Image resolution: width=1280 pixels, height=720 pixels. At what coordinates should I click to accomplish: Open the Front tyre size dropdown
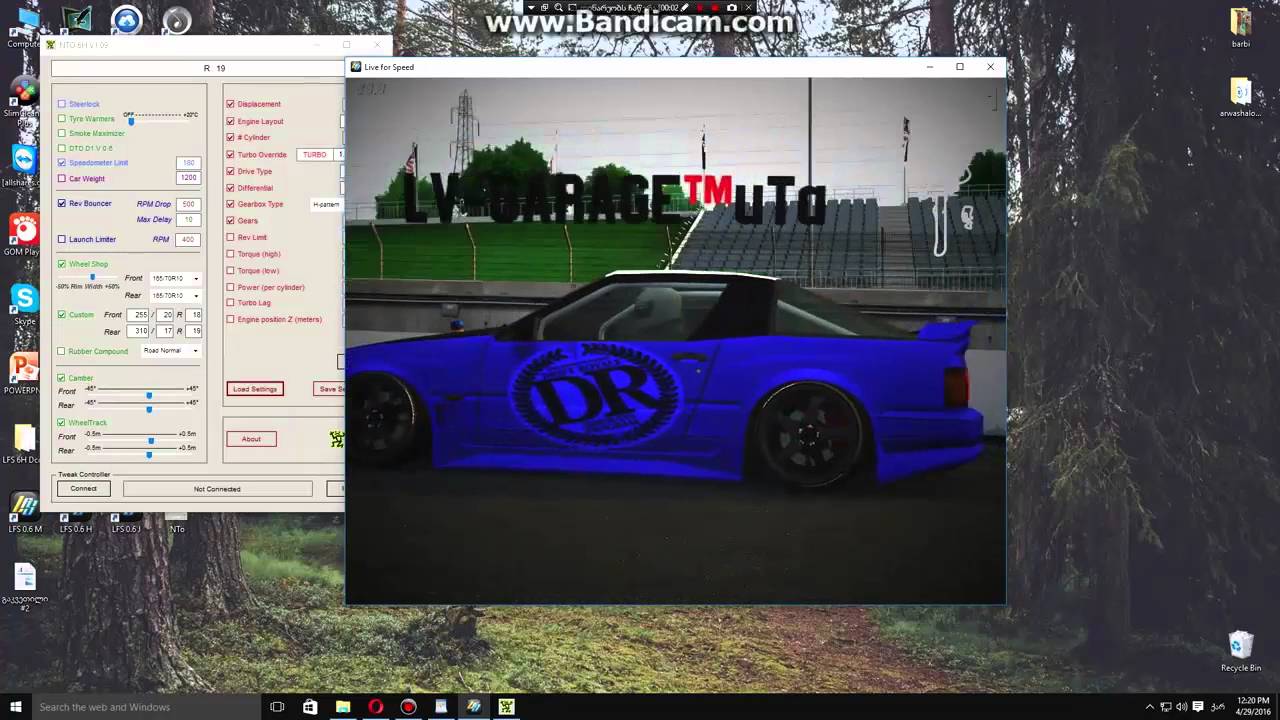pyautogui.click(x=175, y=278)
